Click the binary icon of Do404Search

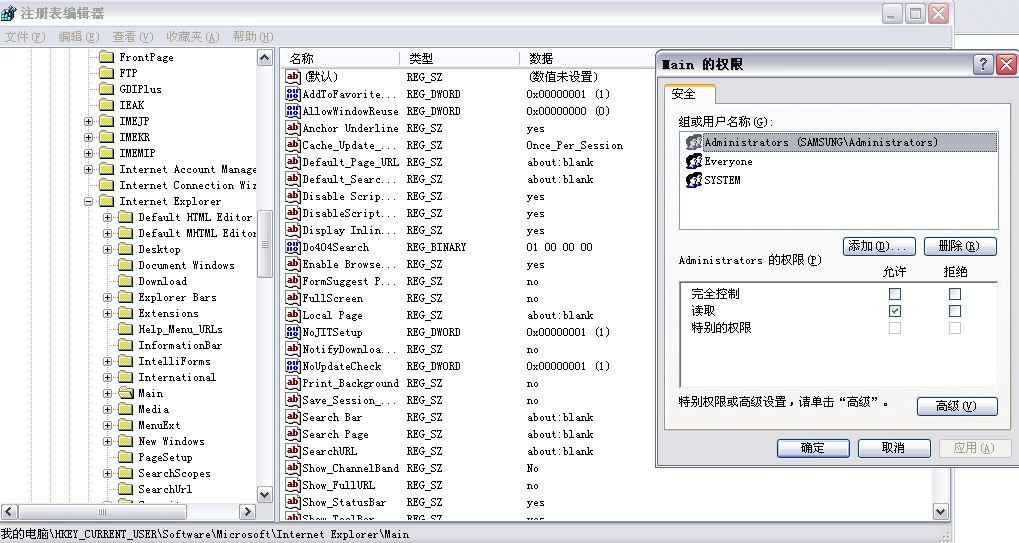tap(293, 247)
